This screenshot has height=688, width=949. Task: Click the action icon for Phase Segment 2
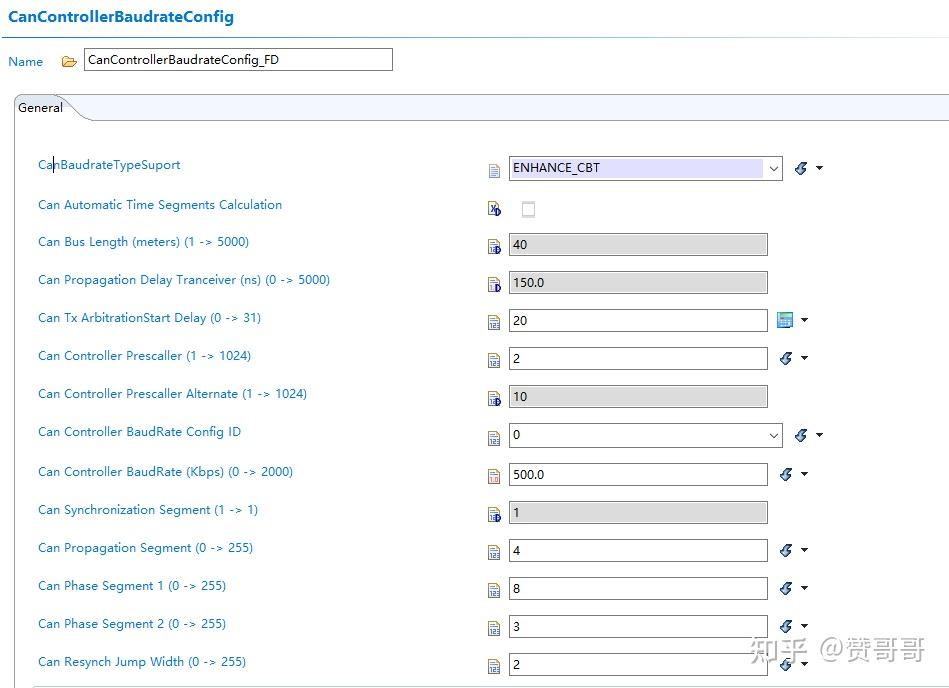786,626
